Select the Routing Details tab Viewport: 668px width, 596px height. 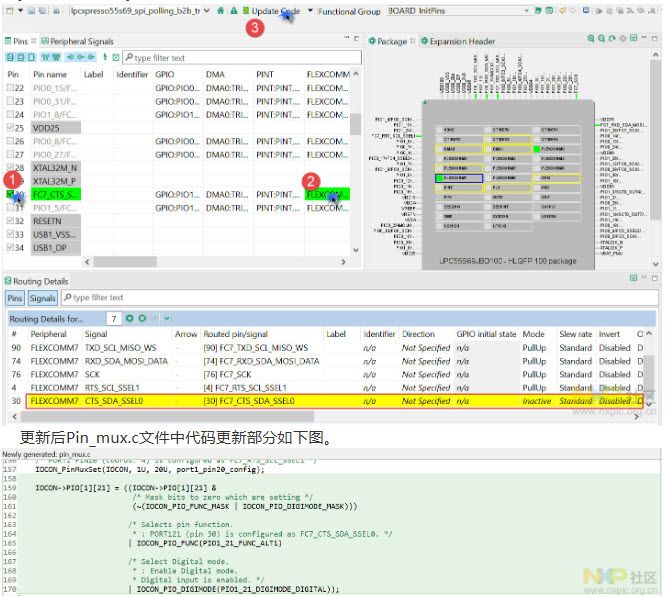(x=37, y=282)
